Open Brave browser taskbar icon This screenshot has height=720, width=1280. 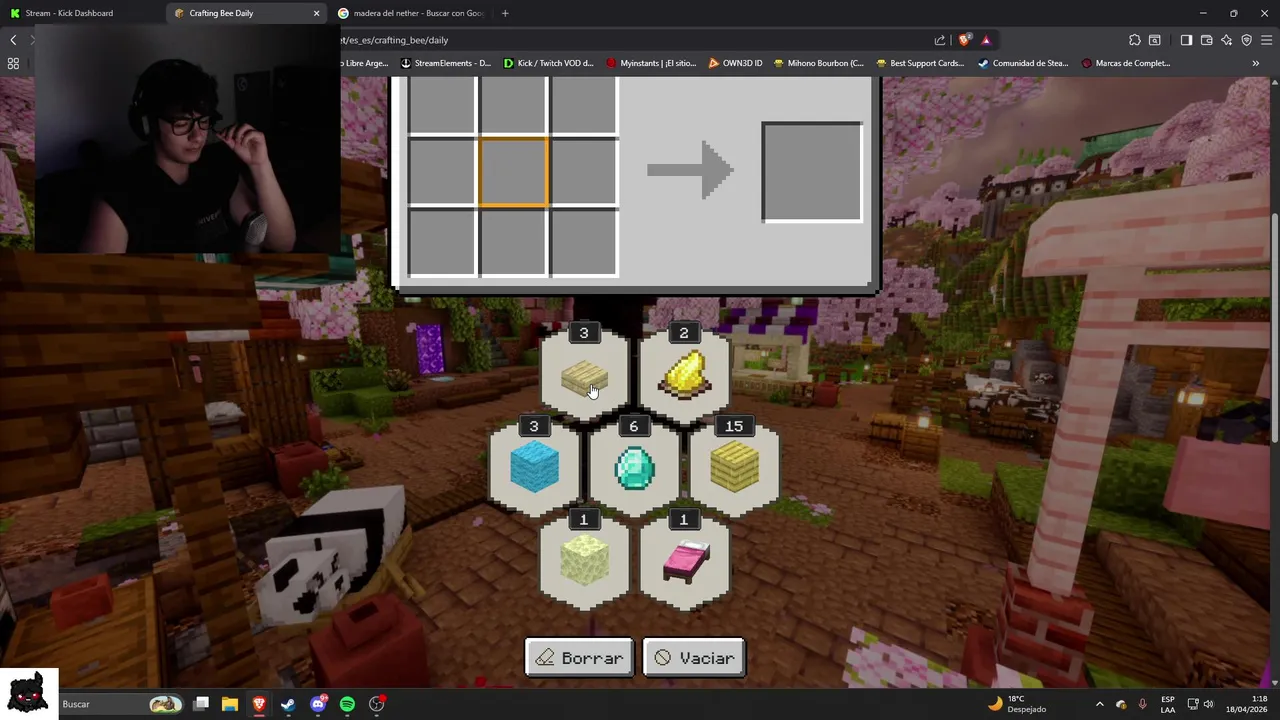tap(259, 704)
